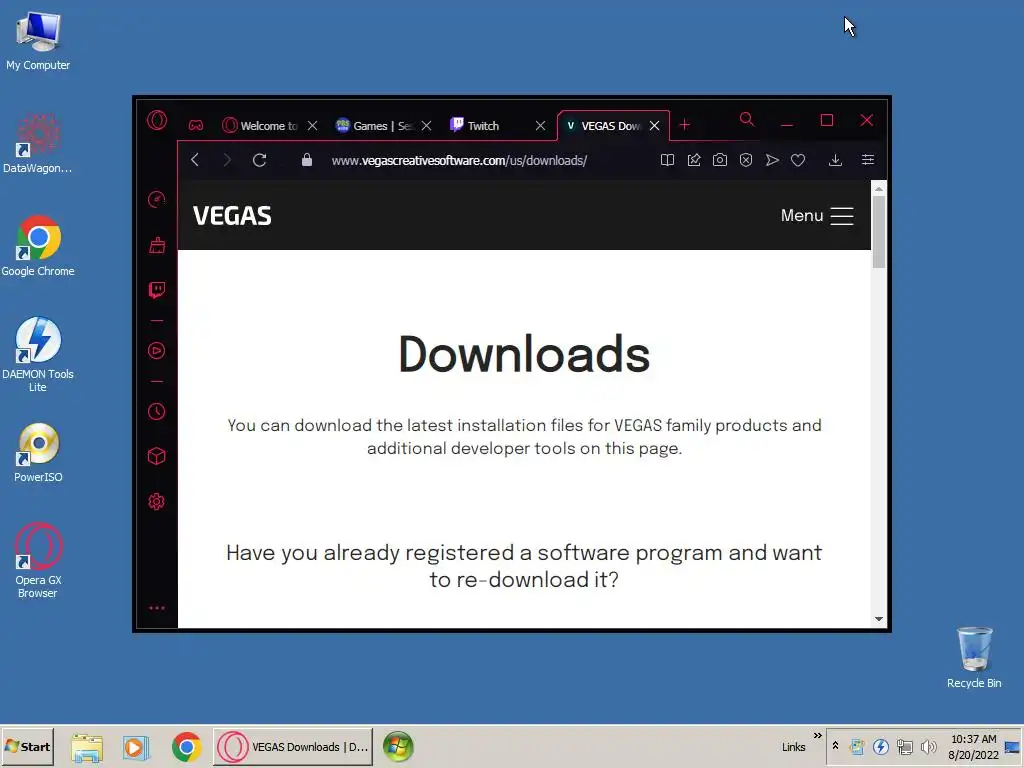
Task: Click Show Desktop button in tray
Action: [1013, 747]
